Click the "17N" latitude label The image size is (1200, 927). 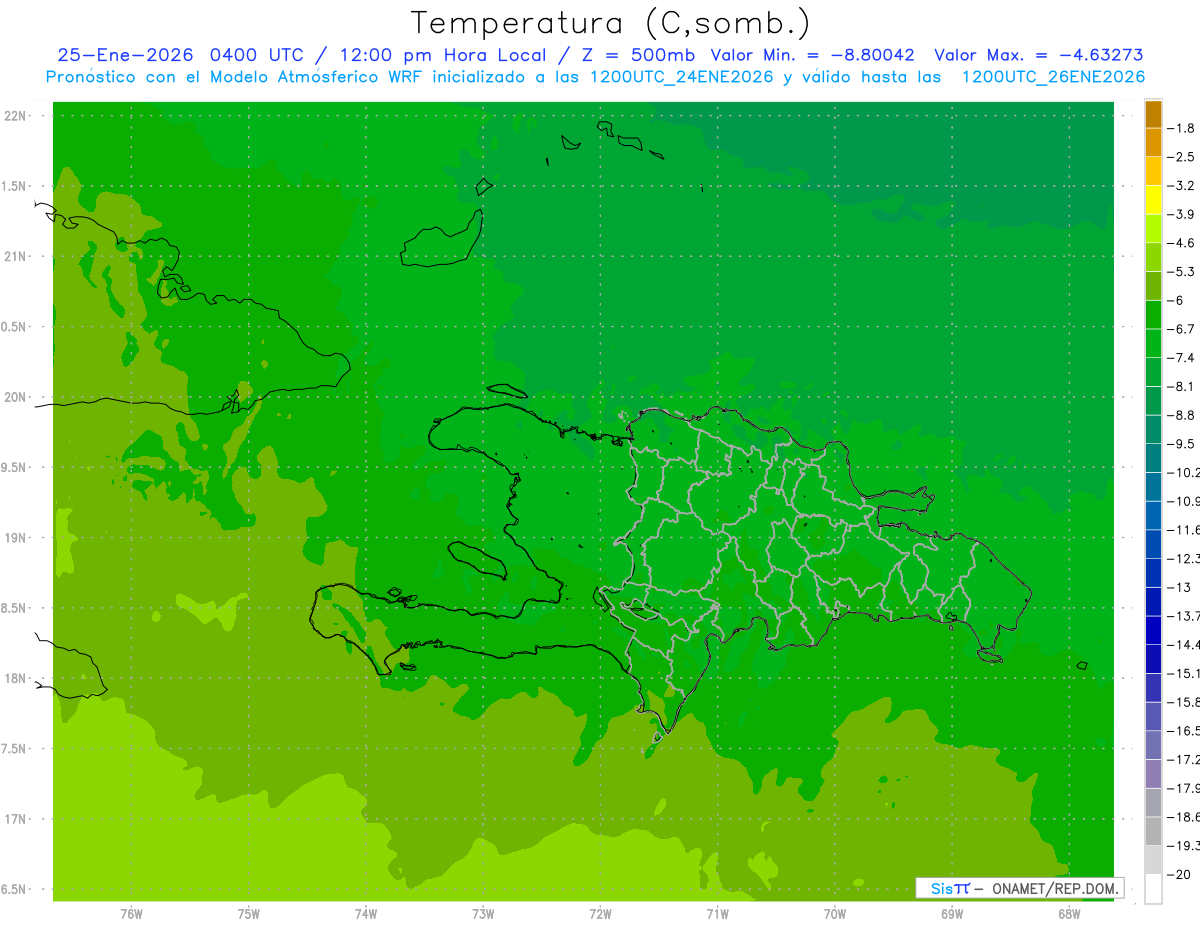16,819
